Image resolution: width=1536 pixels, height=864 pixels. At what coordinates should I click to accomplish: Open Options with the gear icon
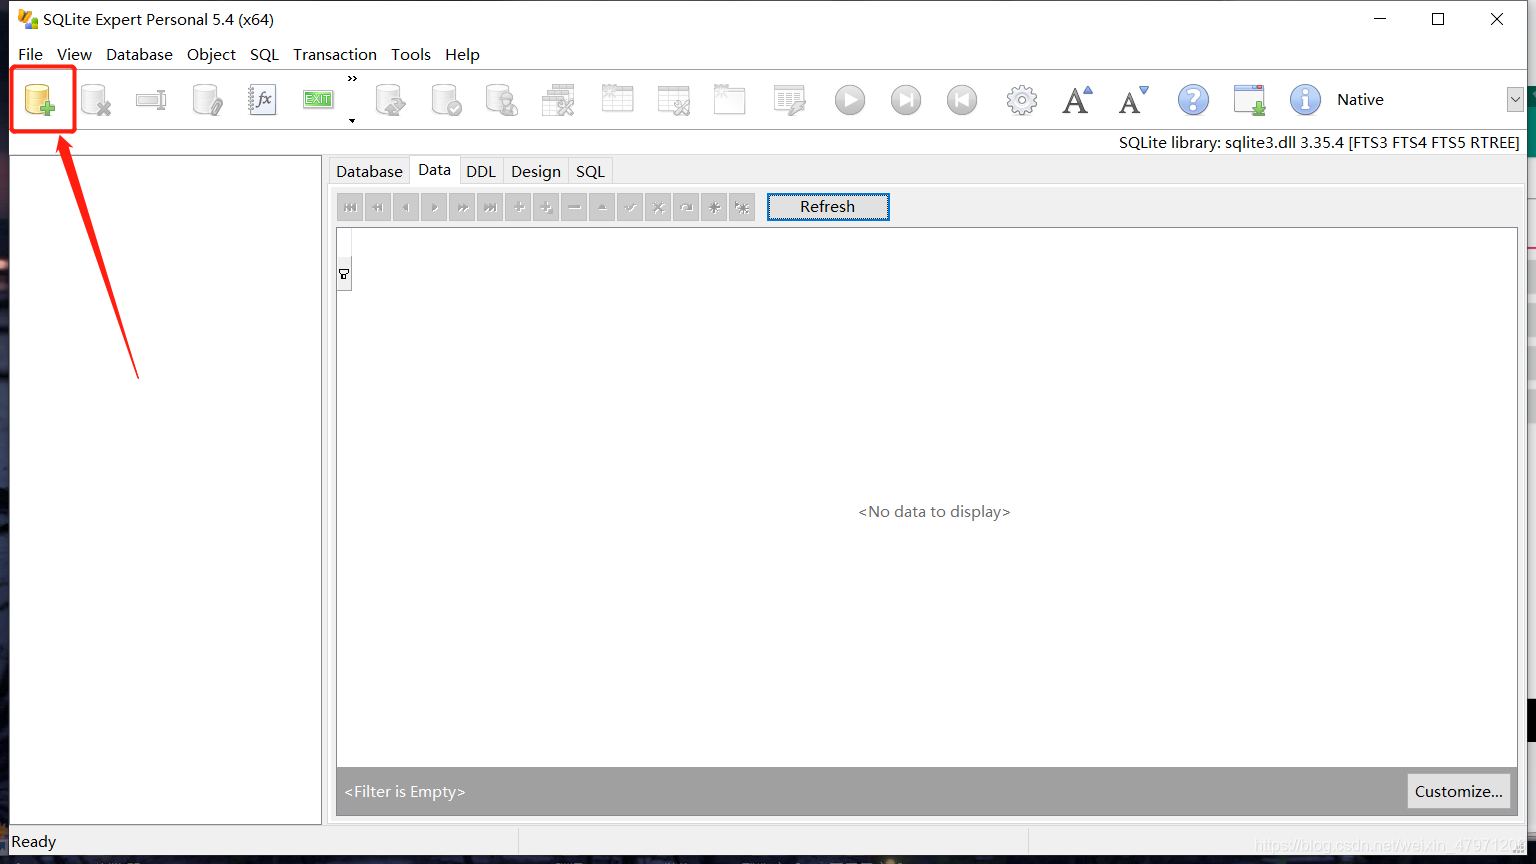1021,100
